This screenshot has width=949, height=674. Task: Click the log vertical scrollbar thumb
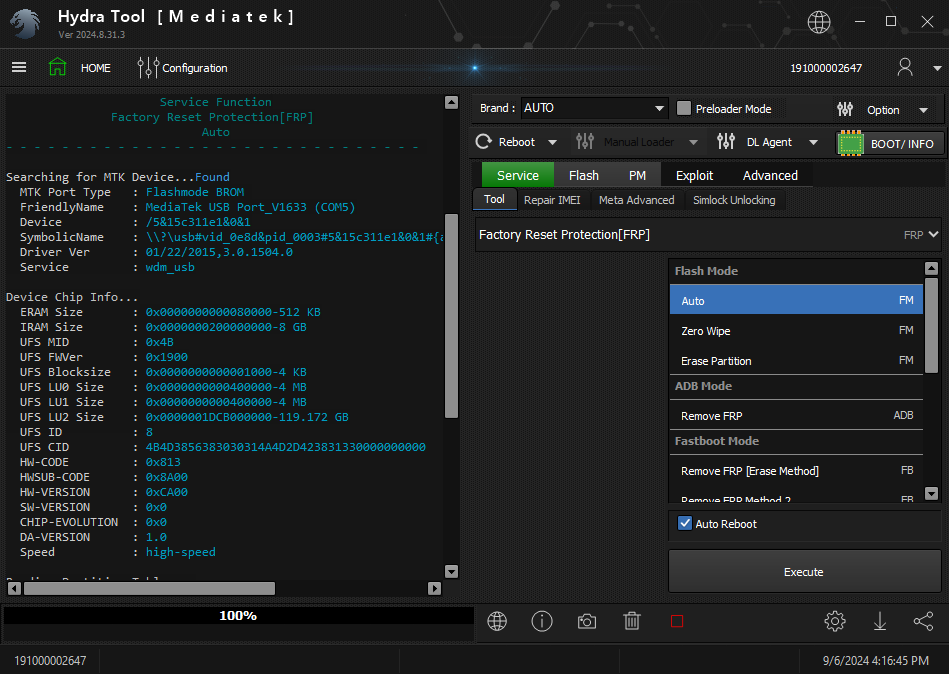tap(452, 315)
